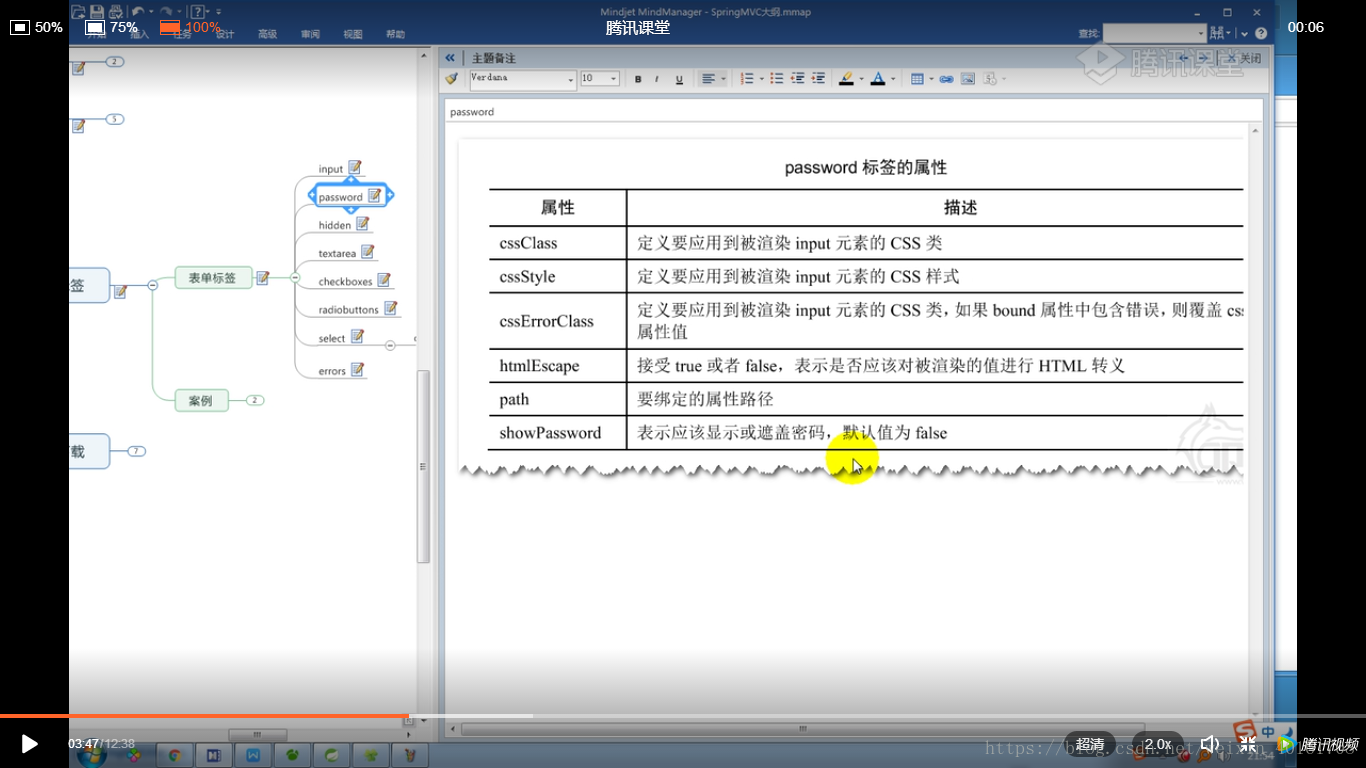Select the errors topic node

click(x=332, y=371)
